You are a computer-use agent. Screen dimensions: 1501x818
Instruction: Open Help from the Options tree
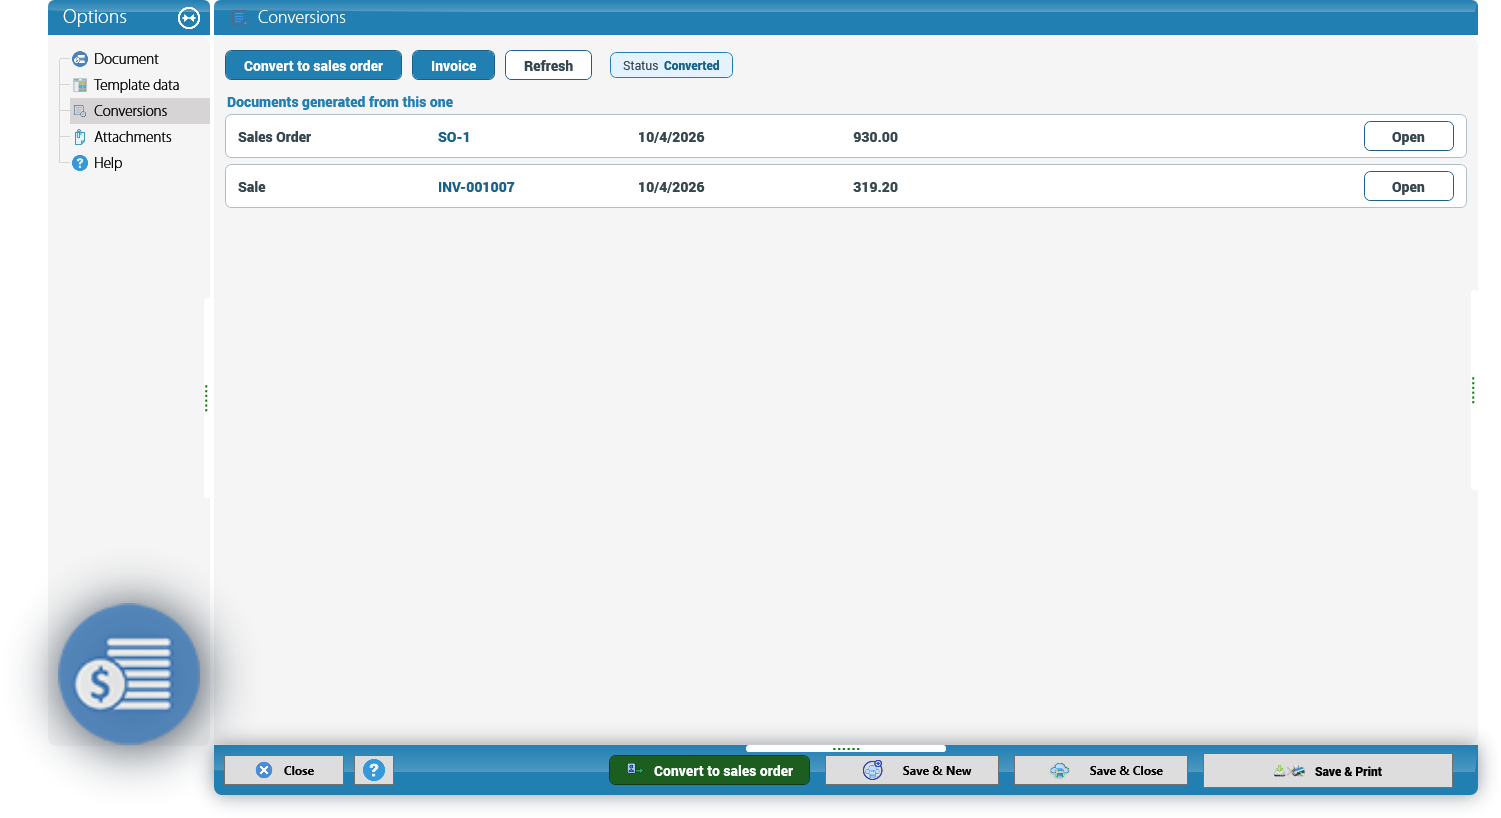click(108, 163)
